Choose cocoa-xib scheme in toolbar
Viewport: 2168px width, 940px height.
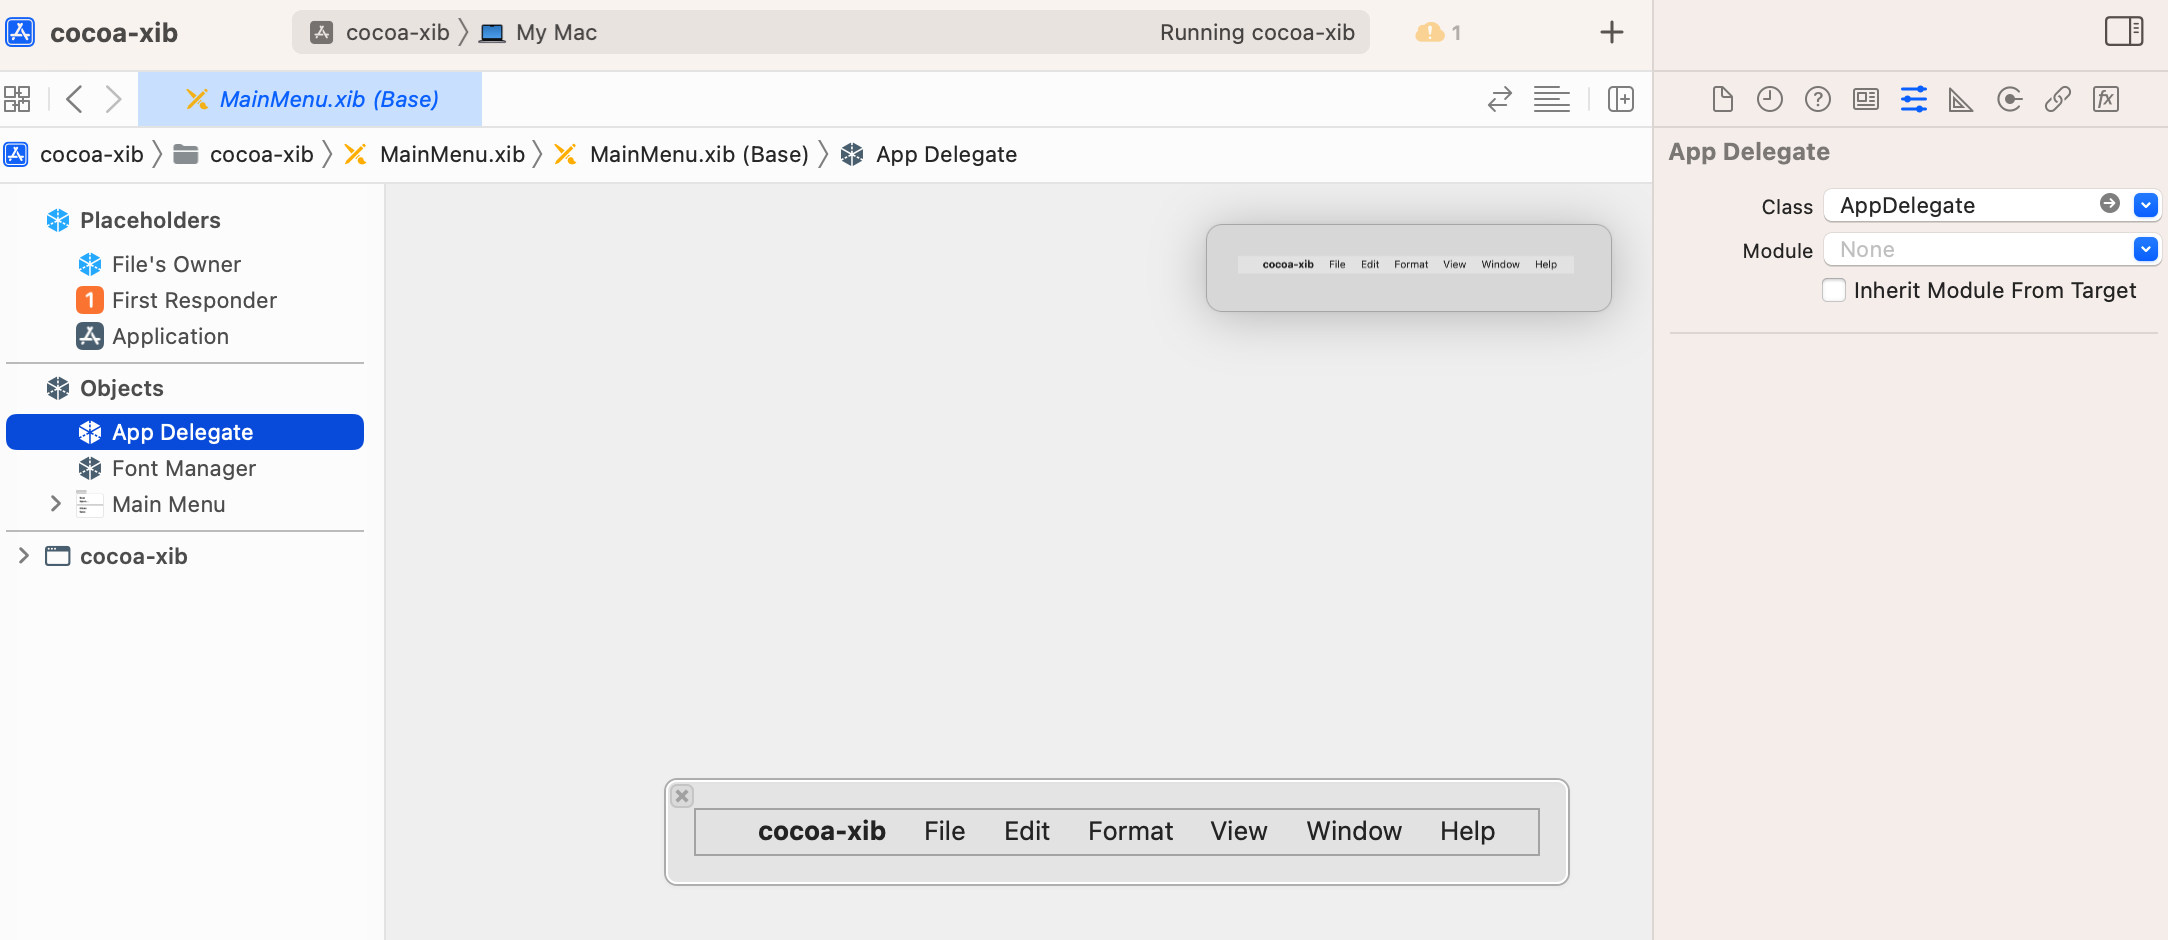(380, 32)
